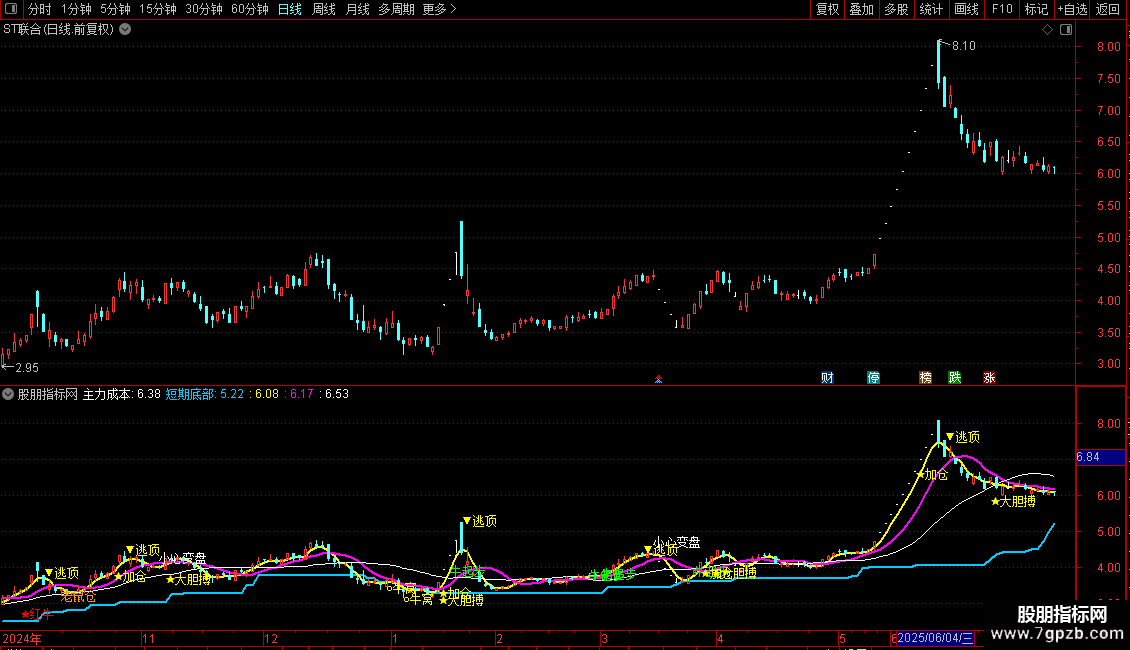Click the 小心变盘 label near March
1130x650 pixels.
677,542
